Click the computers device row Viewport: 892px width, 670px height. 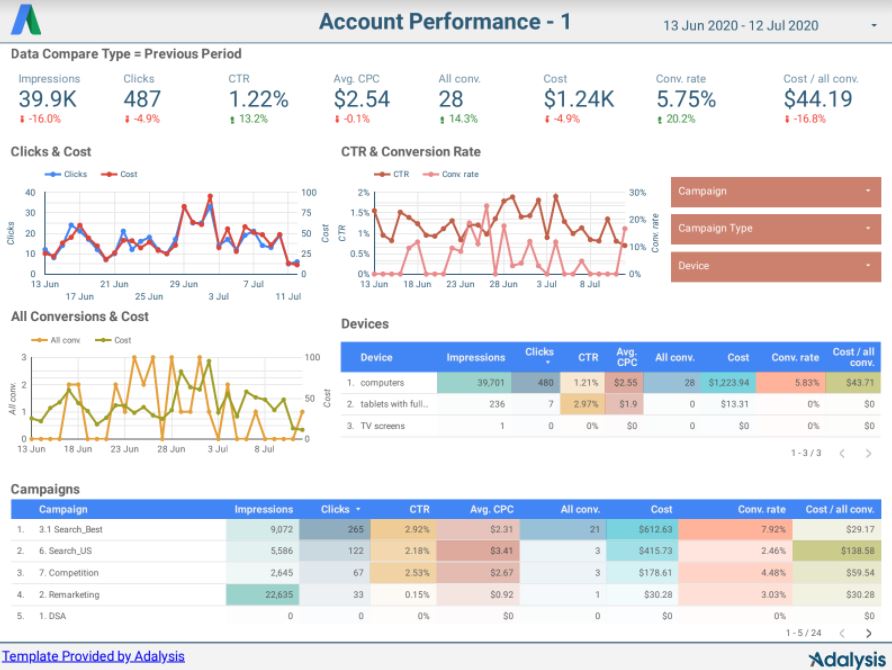click(x=382, y=382)
